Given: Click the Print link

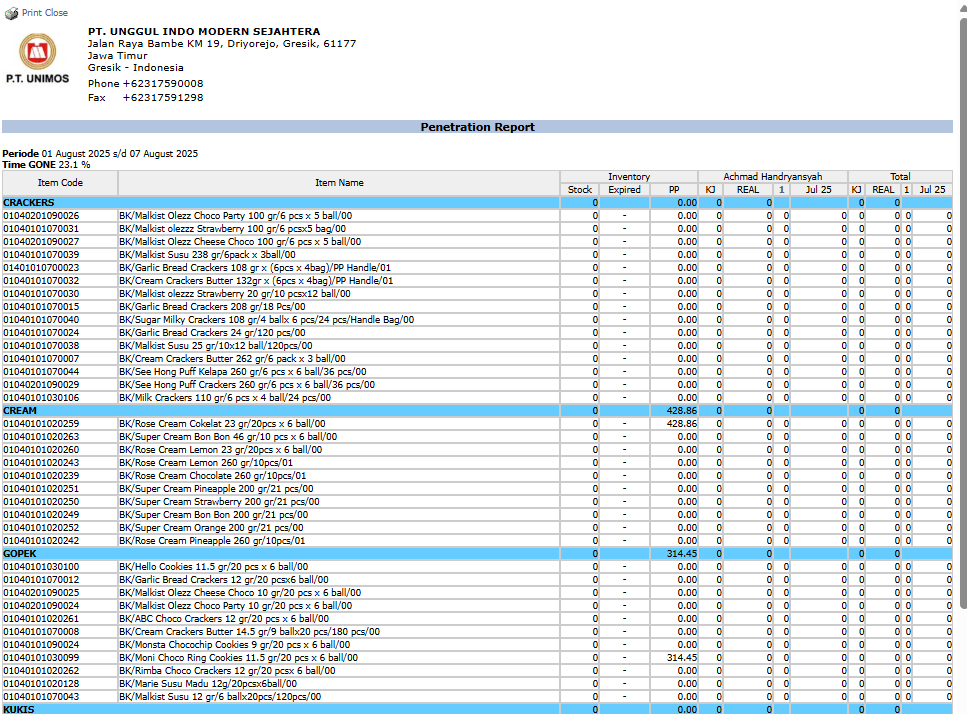Looking at the screenshot, I should tap(32, 13).
